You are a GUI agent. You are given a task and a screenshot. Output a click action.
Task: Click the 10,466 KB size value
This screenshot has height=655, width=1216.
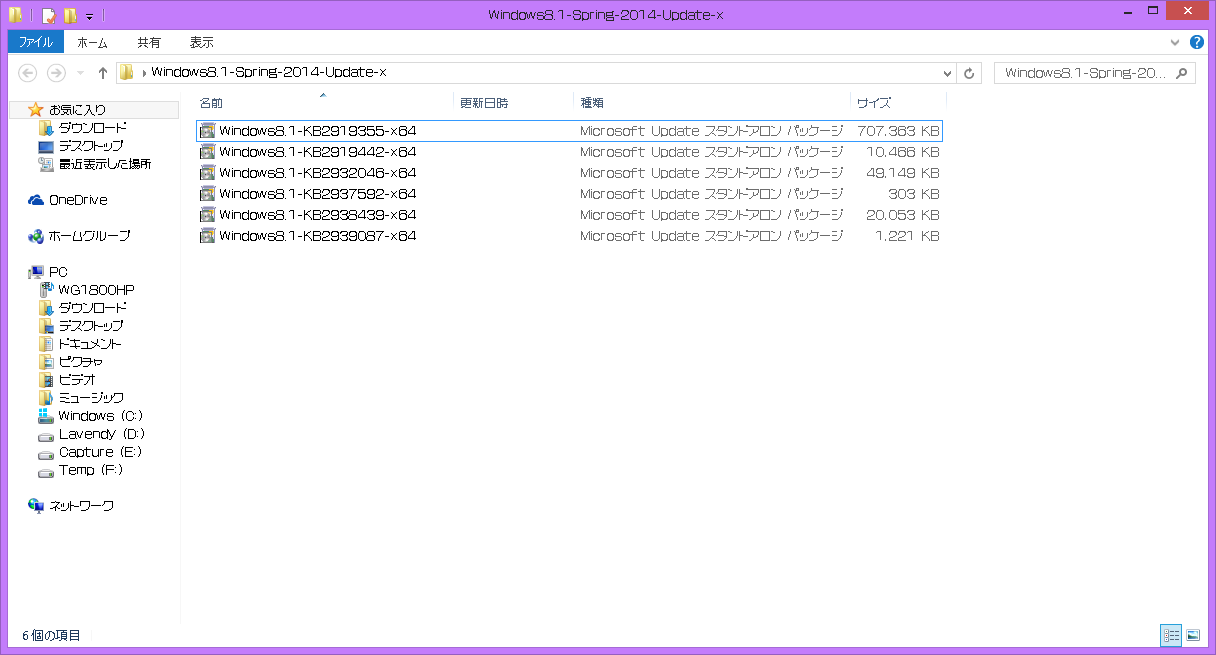[x=903, y=152]
